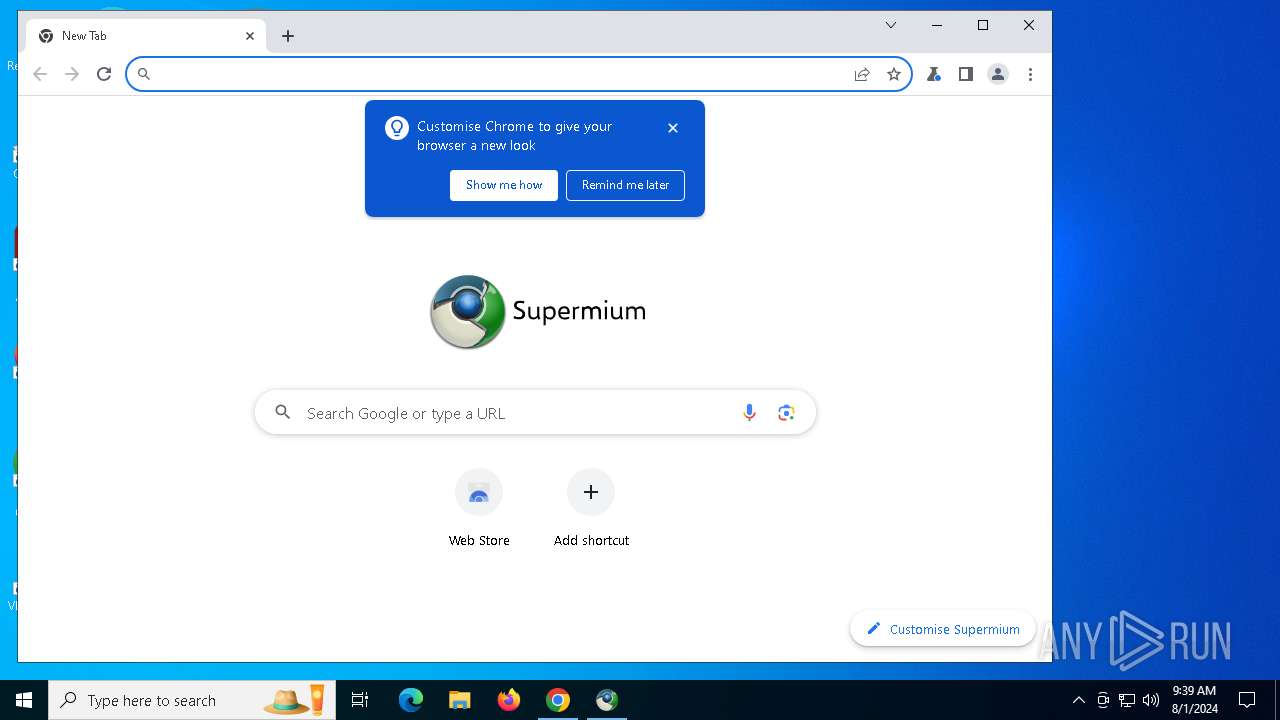The height and width of the screenshot is (720, 1280).
Task: Open the volume control tray icon
Action: pyautogui.click(x=1151, y=700)
